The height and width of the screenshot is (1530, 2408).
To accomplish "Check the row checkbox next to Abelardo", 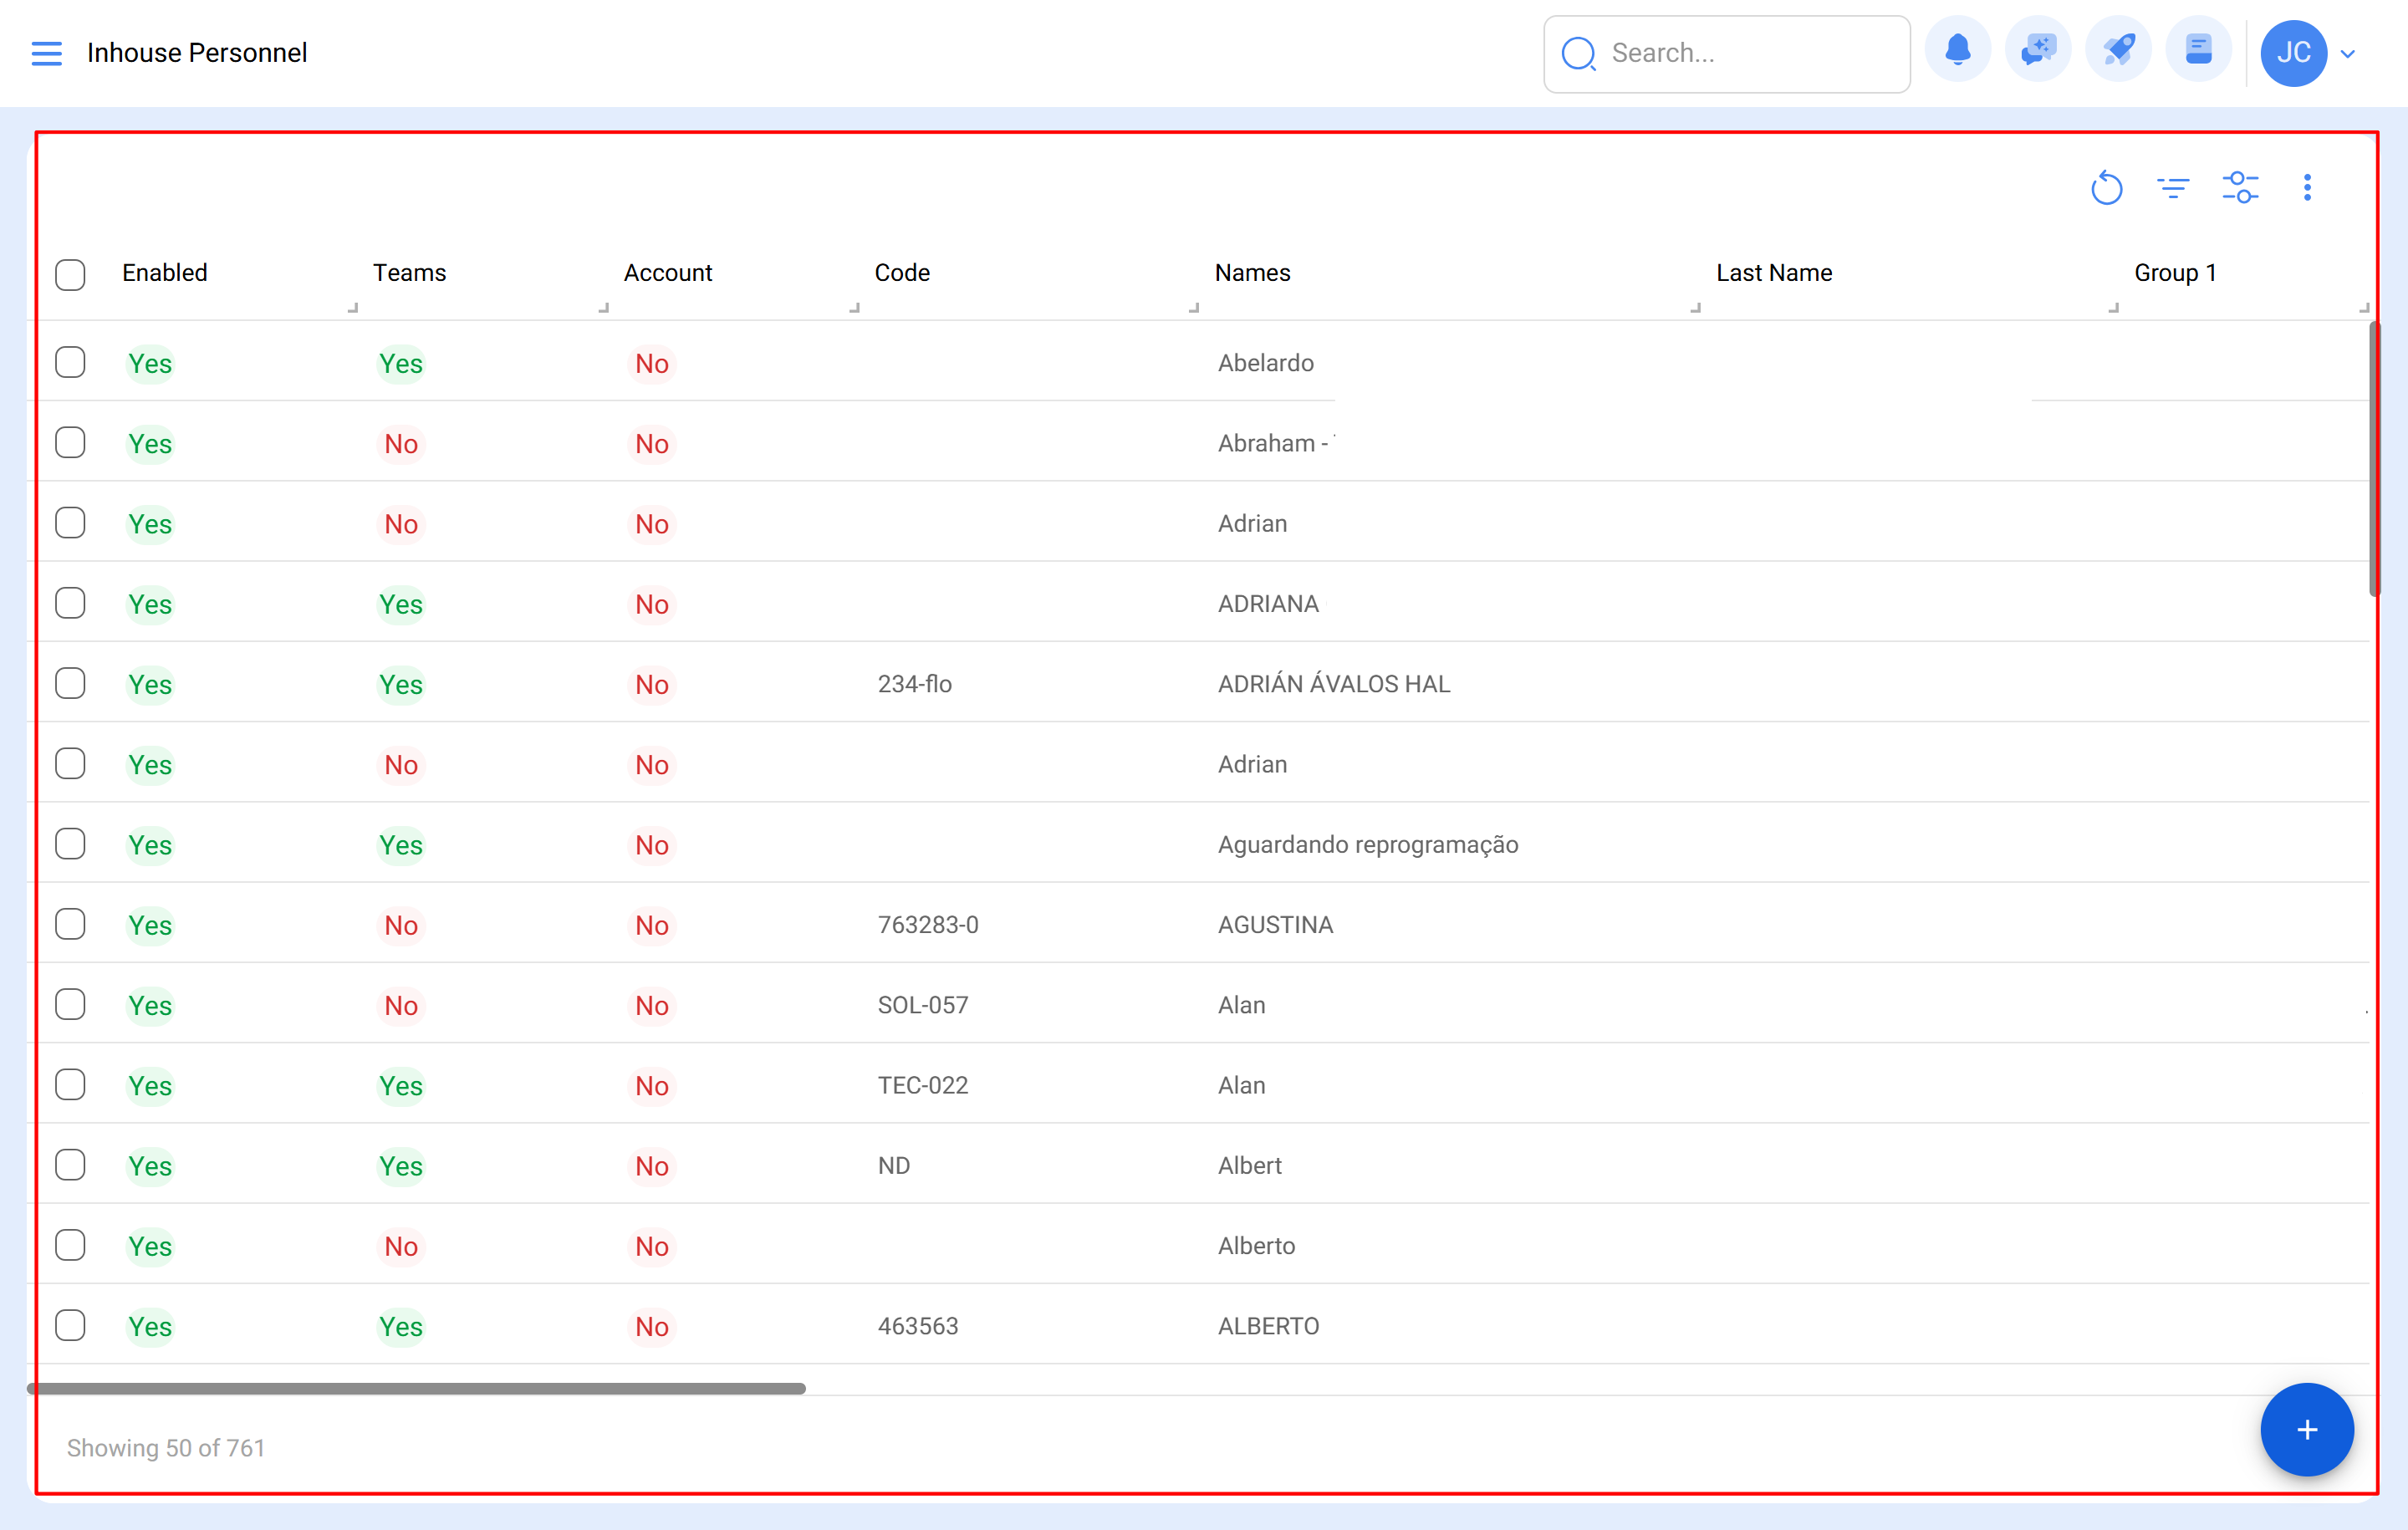I will (x=70, y=362).
